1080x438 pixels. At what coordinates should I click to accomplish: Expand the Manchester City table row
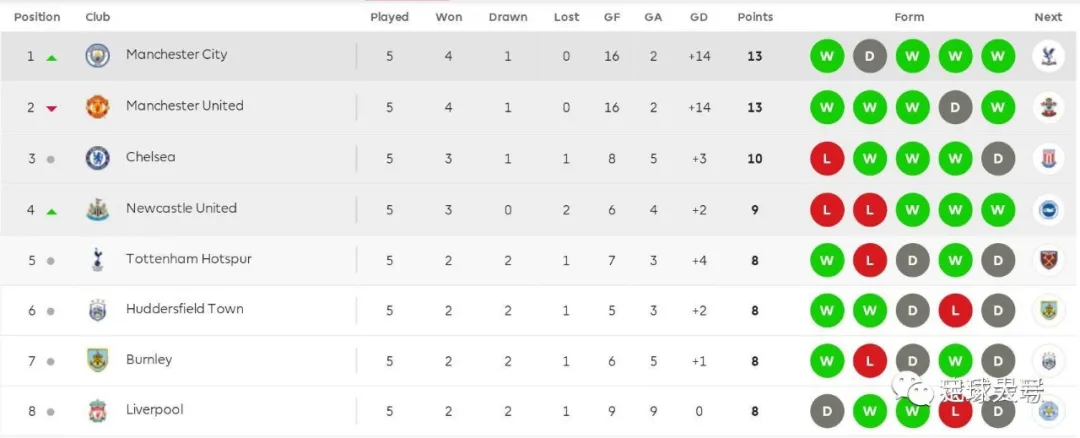tap(540, 56)
